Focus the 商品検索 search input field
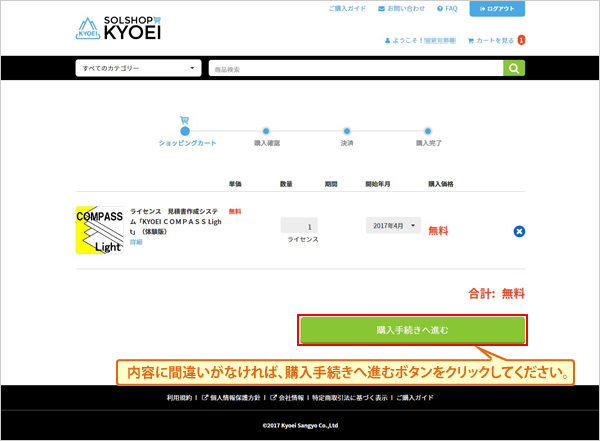The image size is (600, 441). (356, 69)
